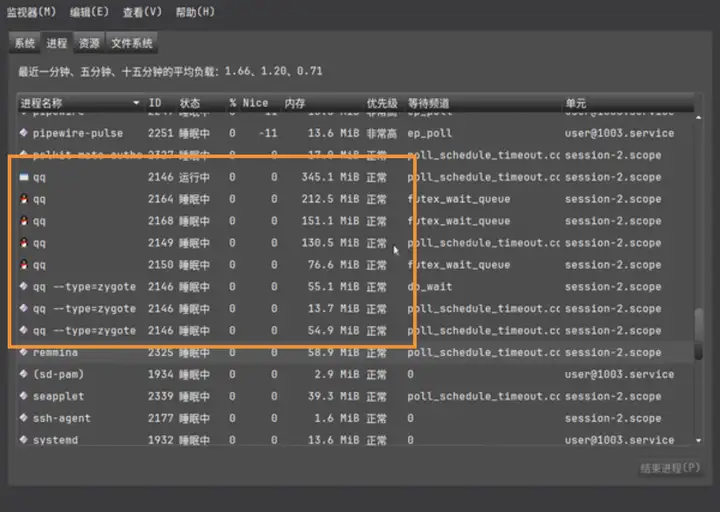Sort by the % CPU column header

233,102
